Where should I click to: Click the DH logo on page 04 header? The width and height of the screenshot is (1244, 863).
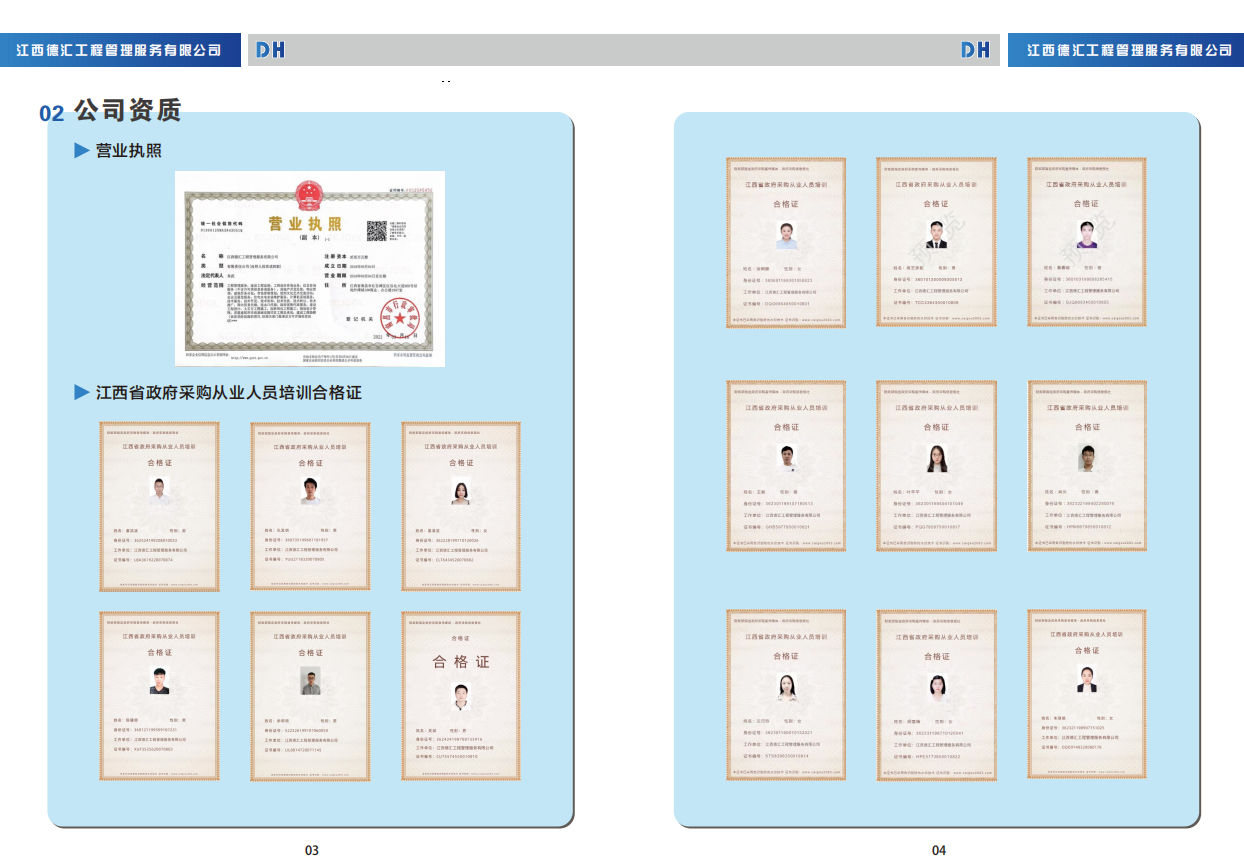pos(974,50)
